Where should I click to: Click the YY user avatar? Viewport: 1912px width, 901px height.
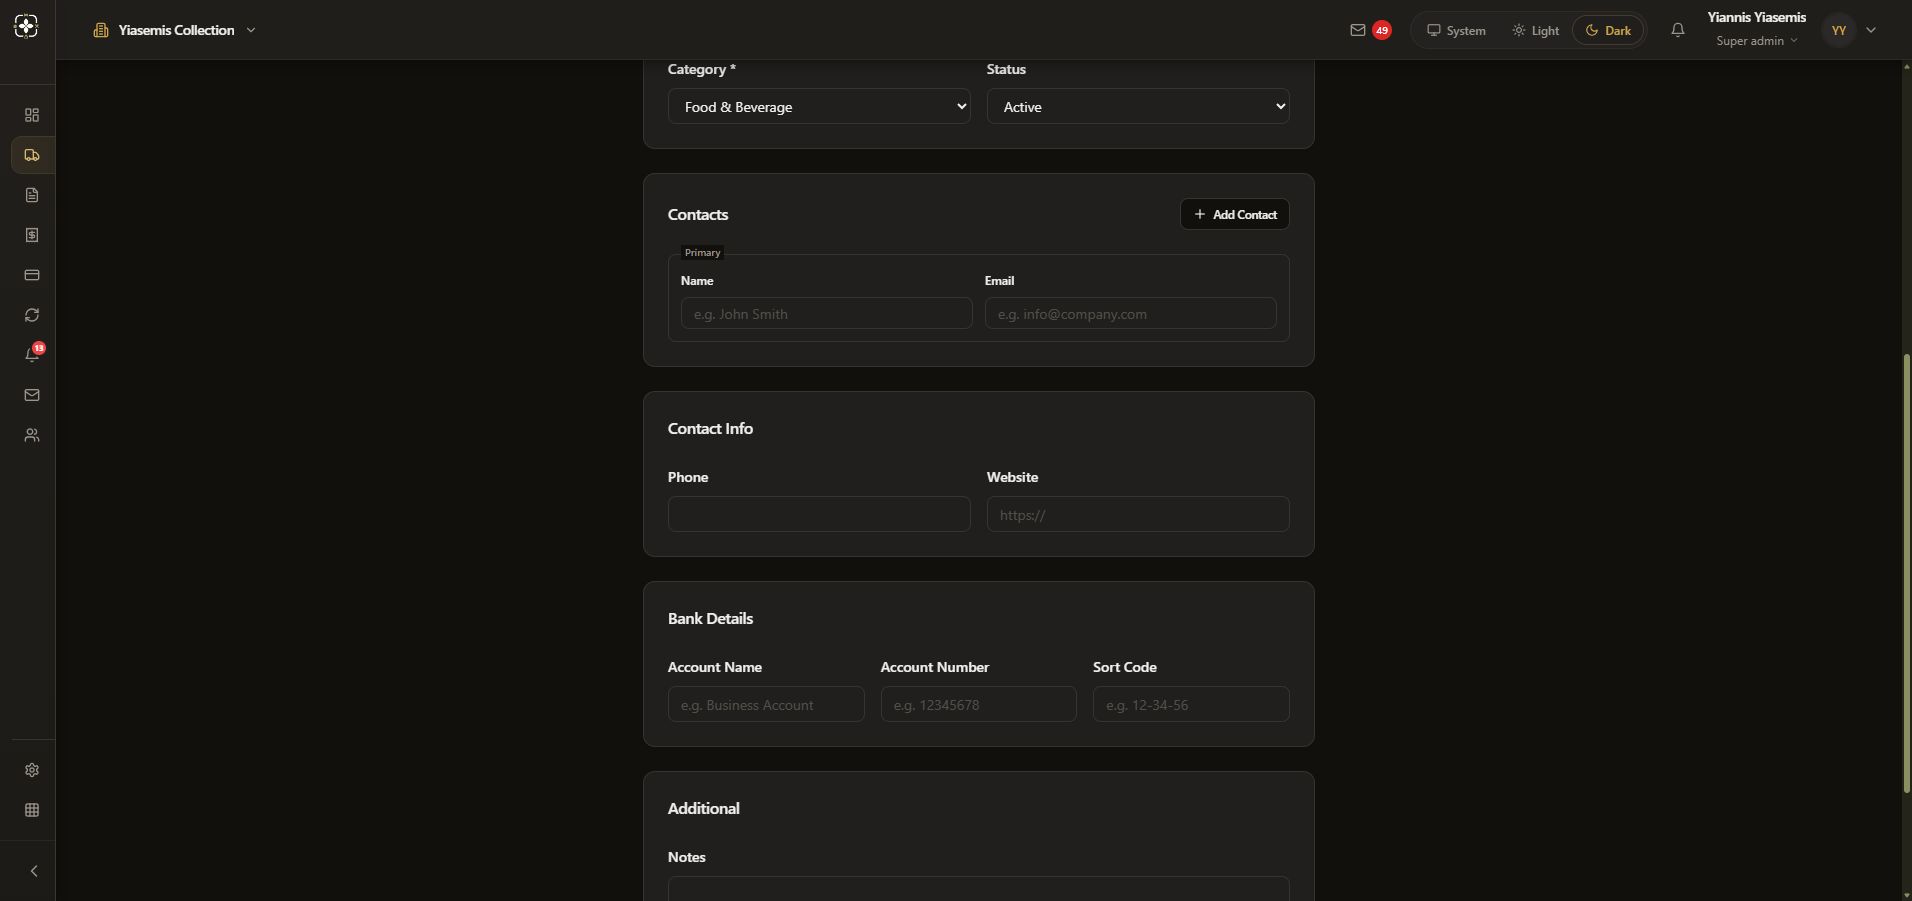pyautogui.click(x=1838, y=30)
